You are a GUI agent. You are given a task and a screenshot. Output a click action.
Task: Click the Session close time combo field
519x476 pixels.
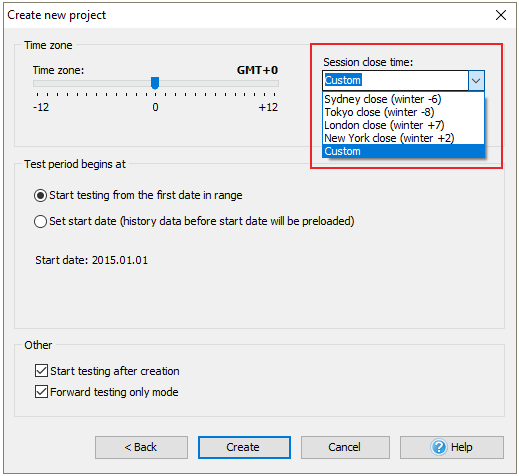[x=395, y=80]
